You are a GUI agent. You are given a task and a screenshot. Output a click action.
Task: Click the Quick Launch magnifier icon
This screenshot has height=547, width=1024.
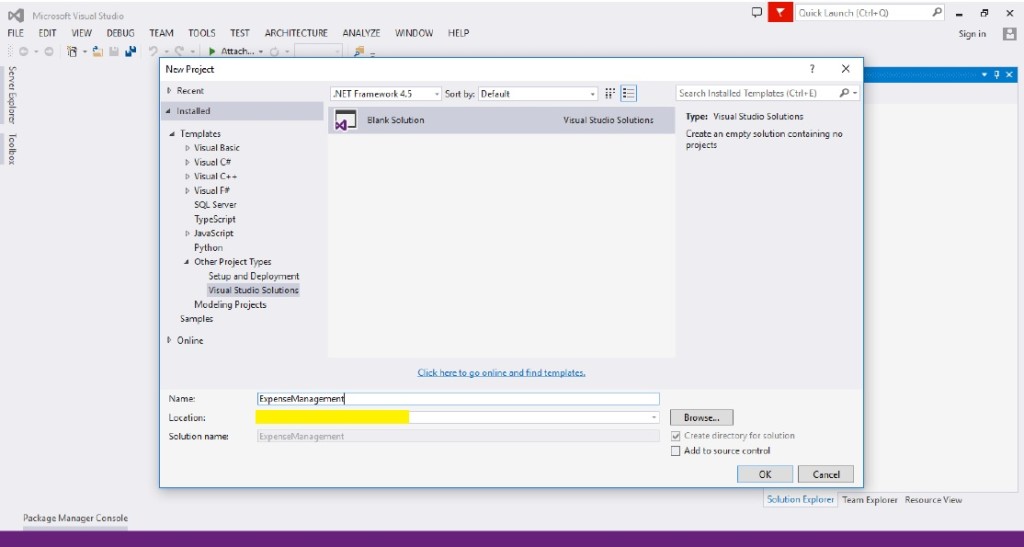tap(936, 12)
